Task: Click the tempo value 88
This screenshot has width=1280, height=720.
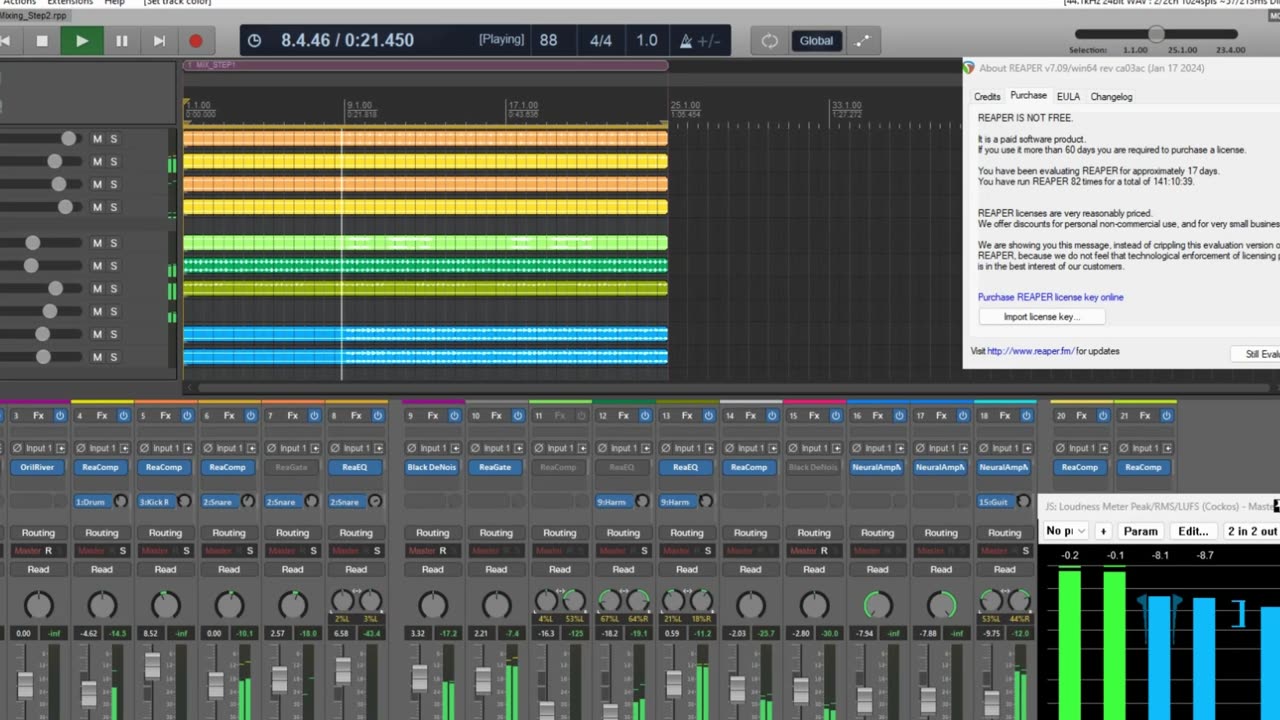Action: tap(548, 41)
